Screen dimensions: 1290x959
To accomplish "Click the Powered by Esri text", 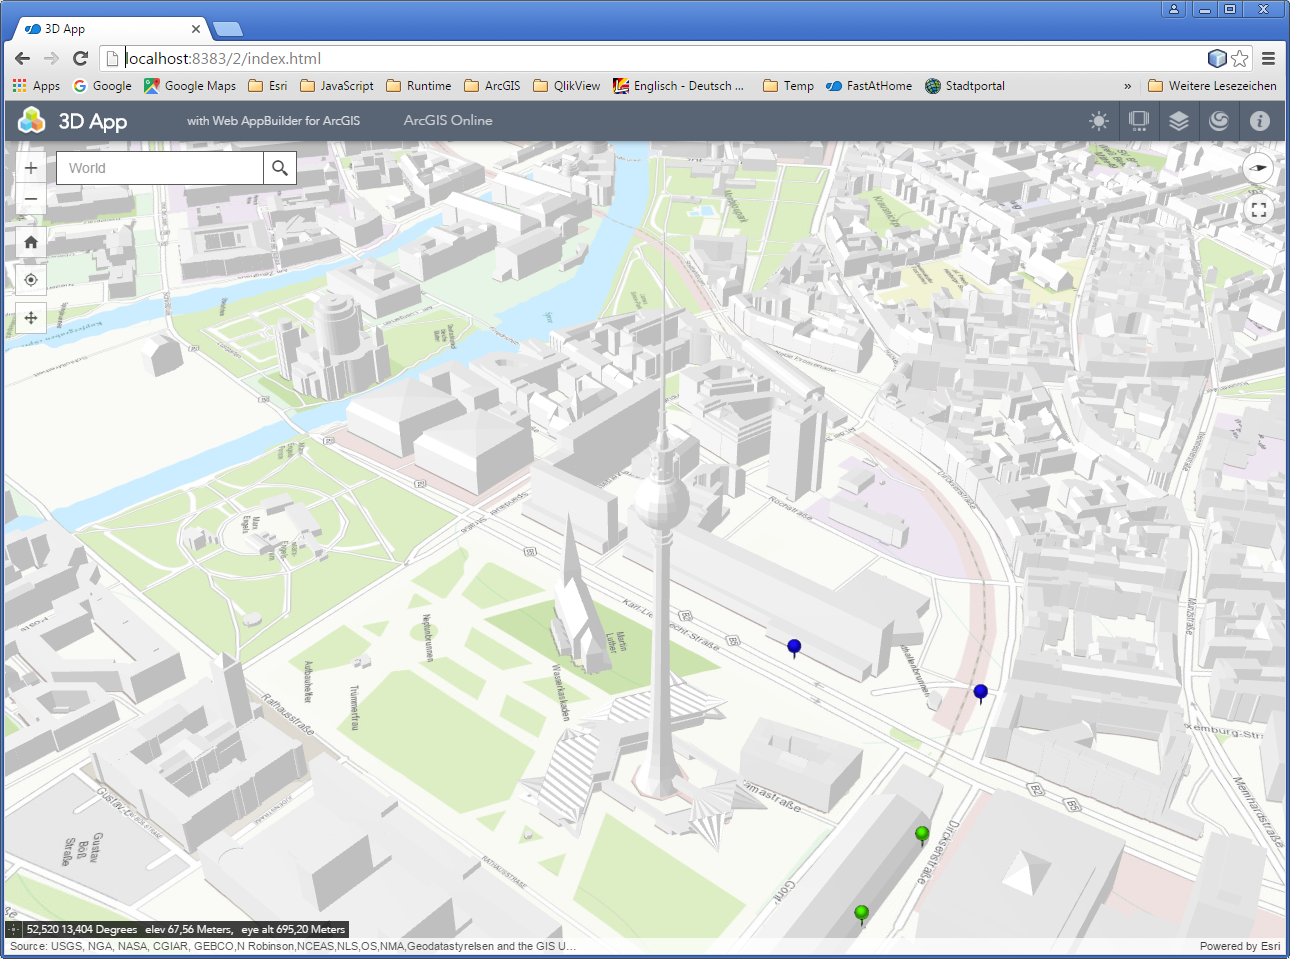I will (x=1240, y=946).
